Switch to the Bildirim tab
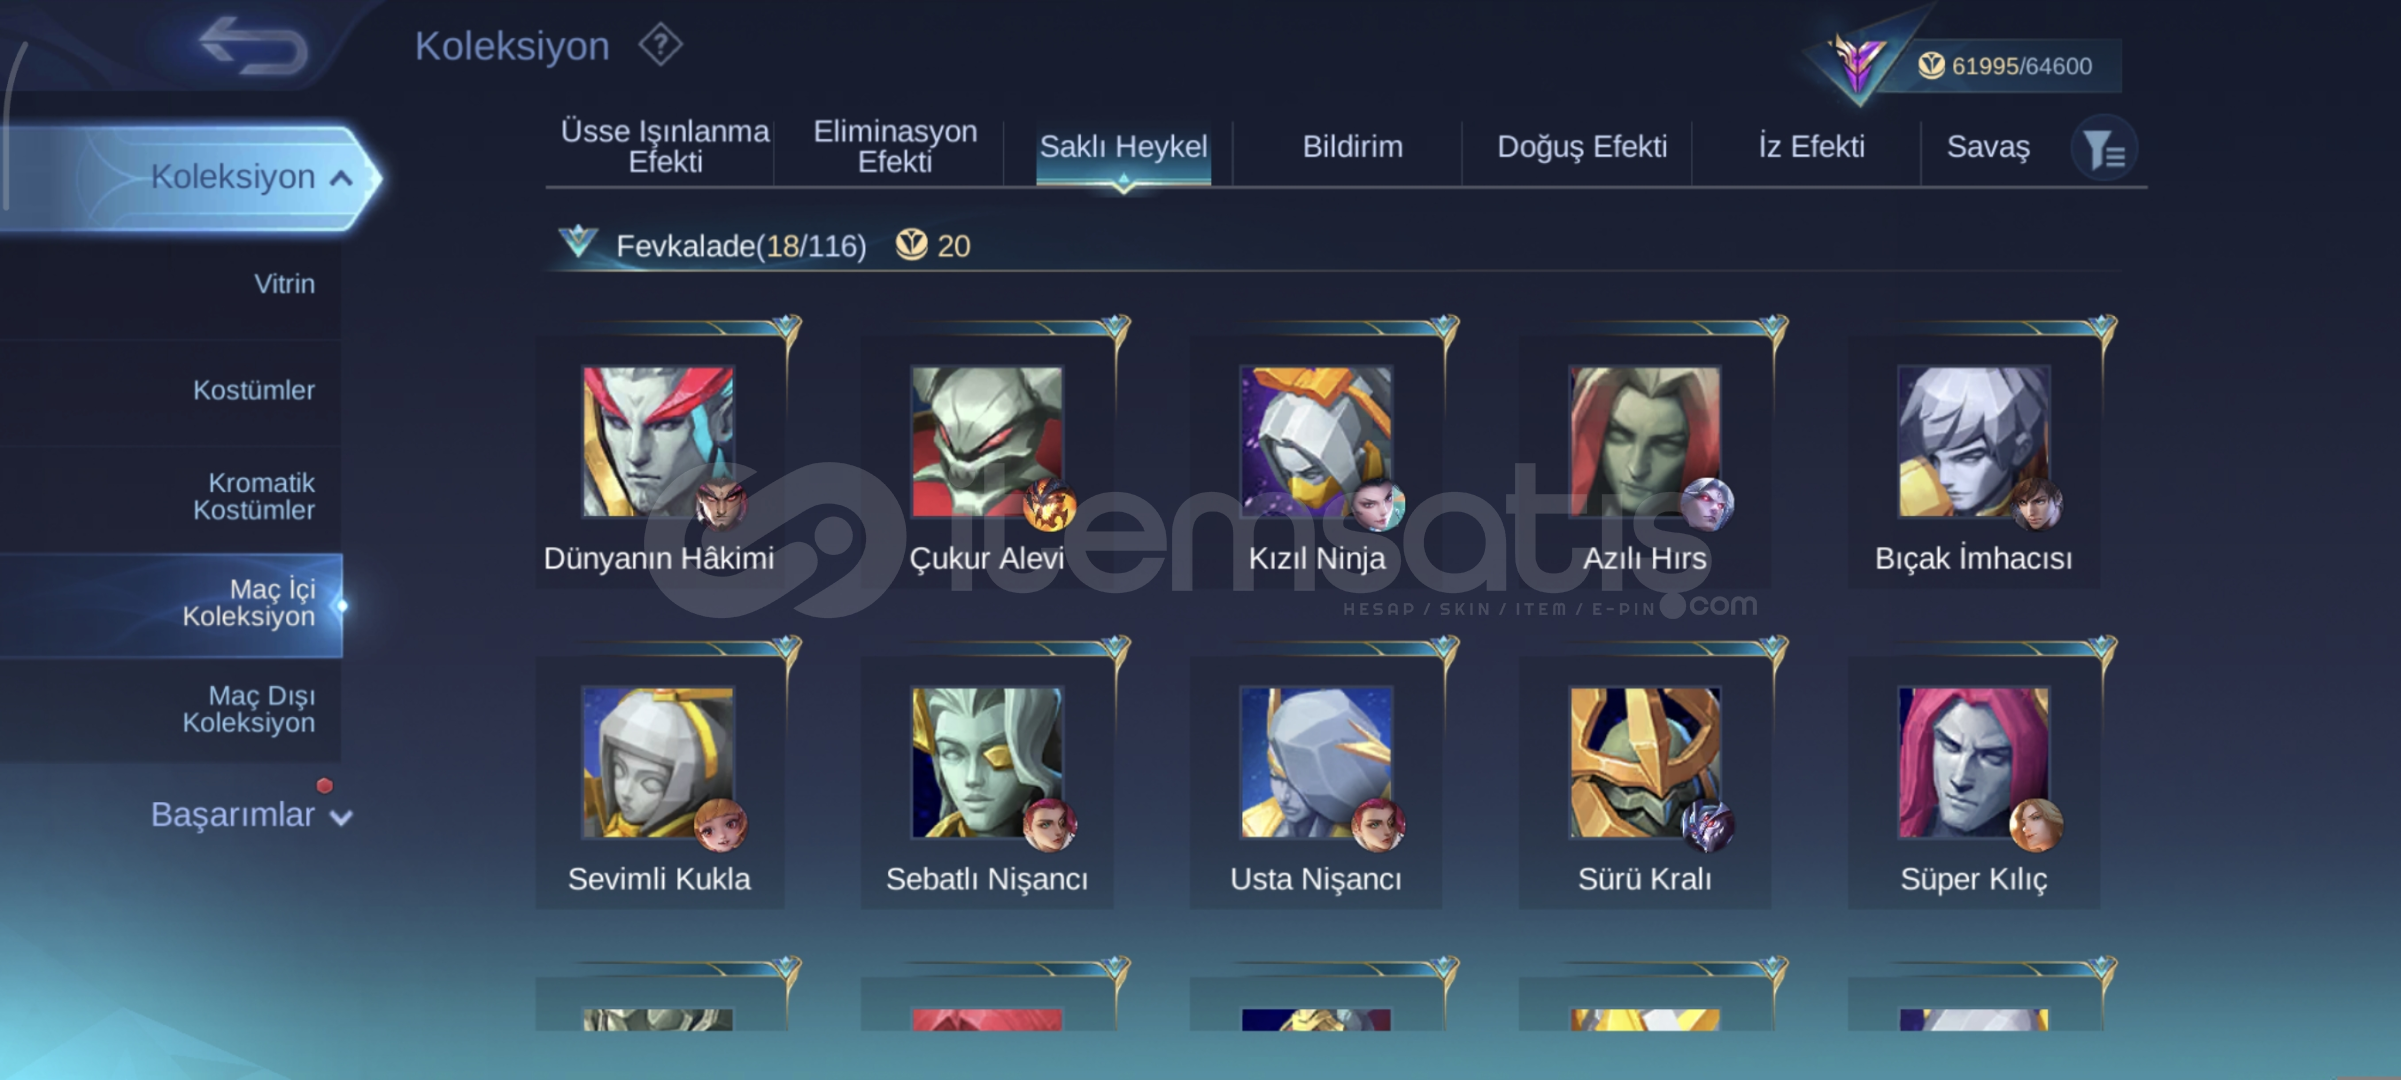This screenshot has width=2401, height=1080. coord(1352,147)
